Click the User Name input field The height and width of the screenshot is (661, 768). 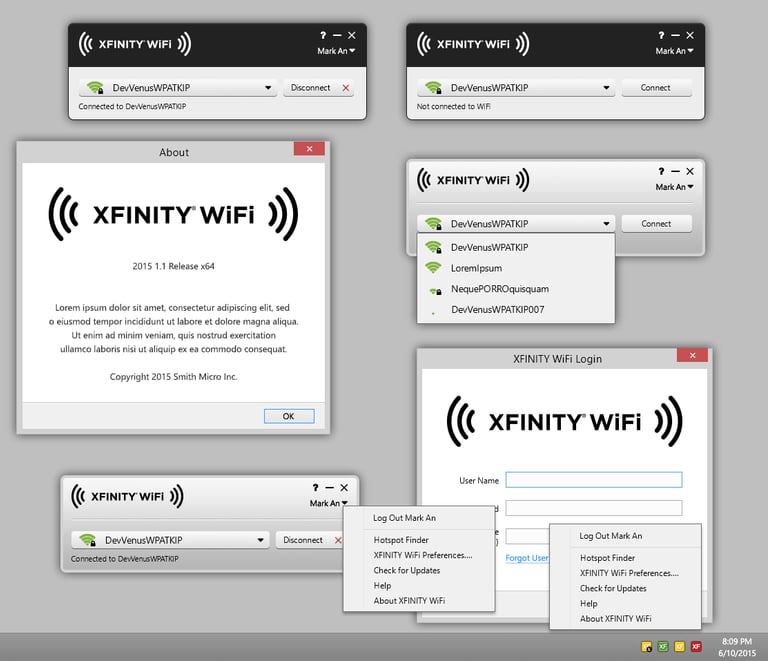(594, 480)
